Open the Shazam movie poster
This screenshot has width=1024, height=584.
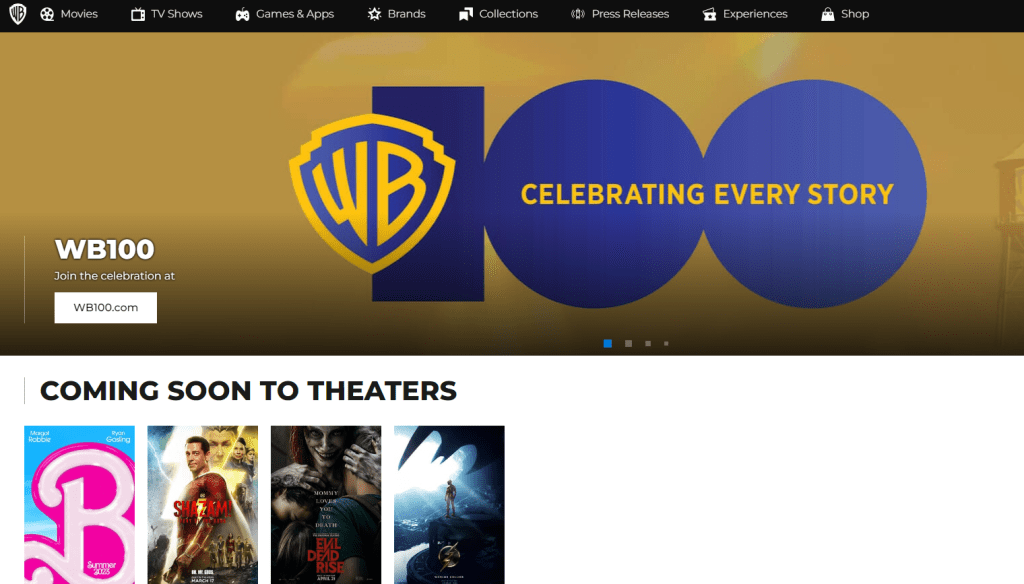coord(202,504)
